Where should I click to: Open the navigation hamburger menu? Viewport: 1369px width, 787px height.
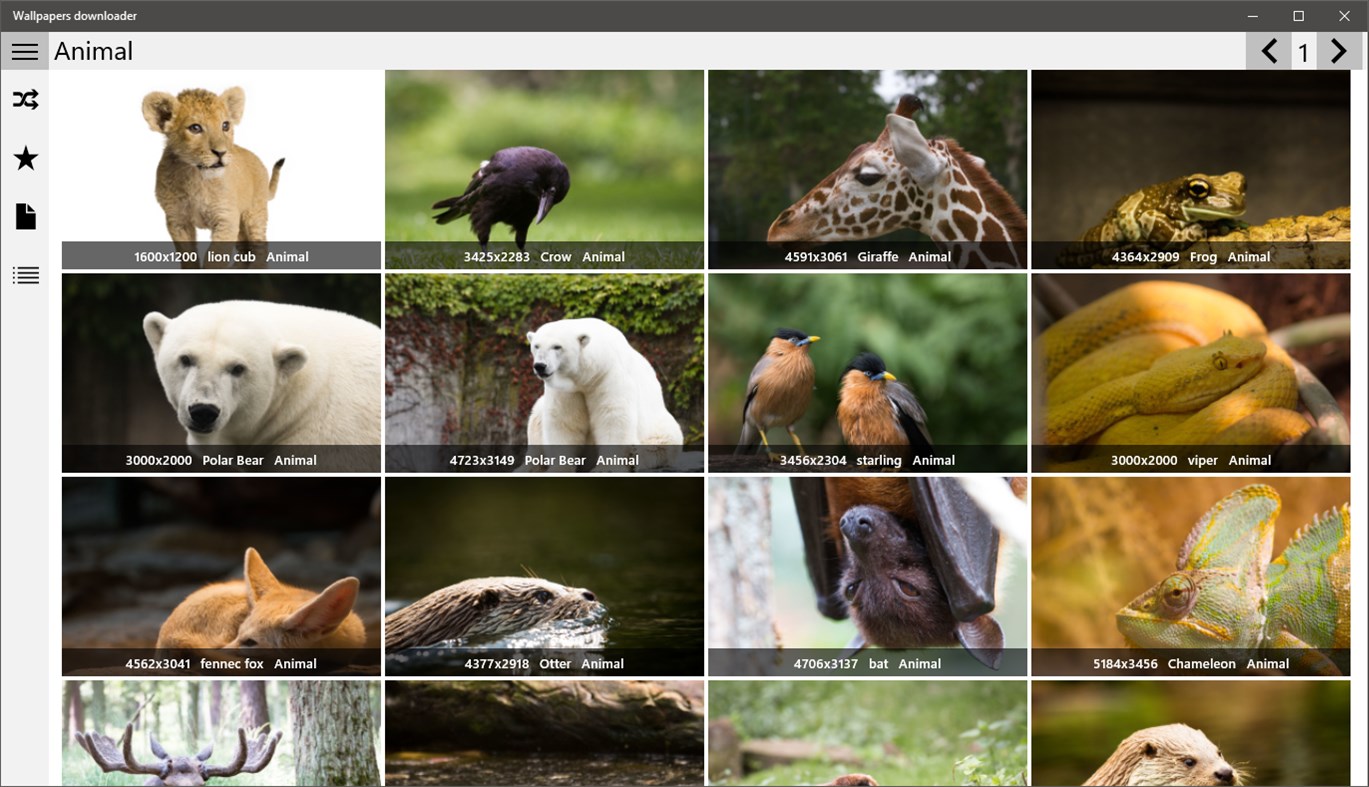pyautogui.click(x=24, y=51)
